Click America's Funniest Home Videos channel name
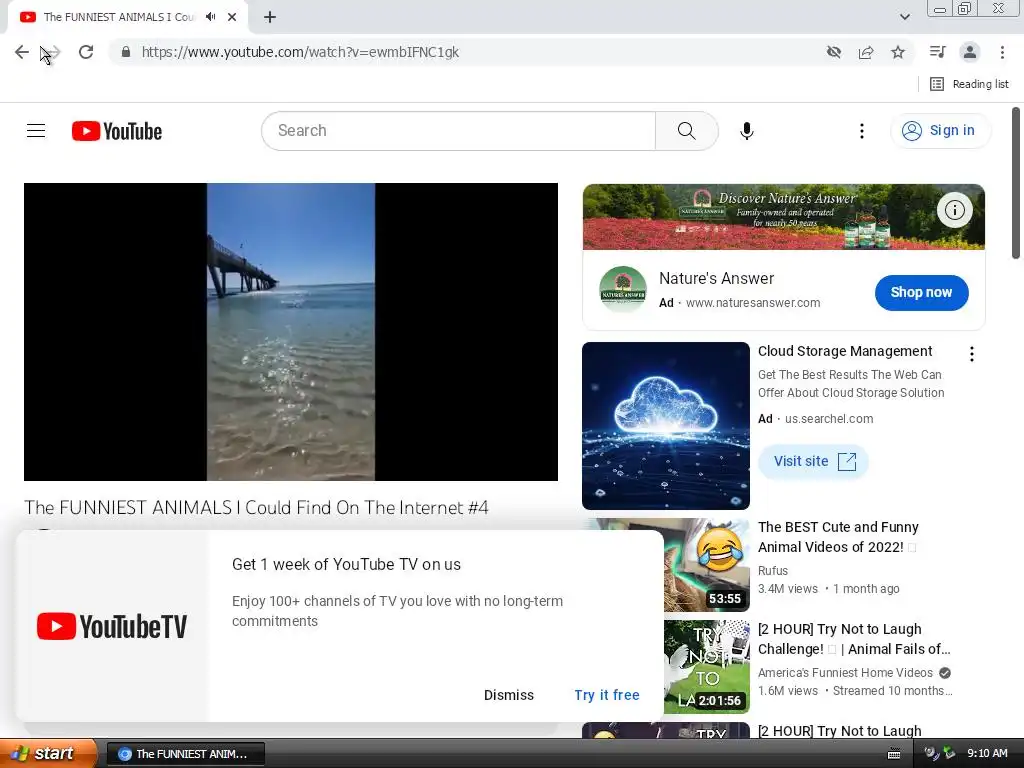This screenshot has width=1024, height=768. click(845, 673)
